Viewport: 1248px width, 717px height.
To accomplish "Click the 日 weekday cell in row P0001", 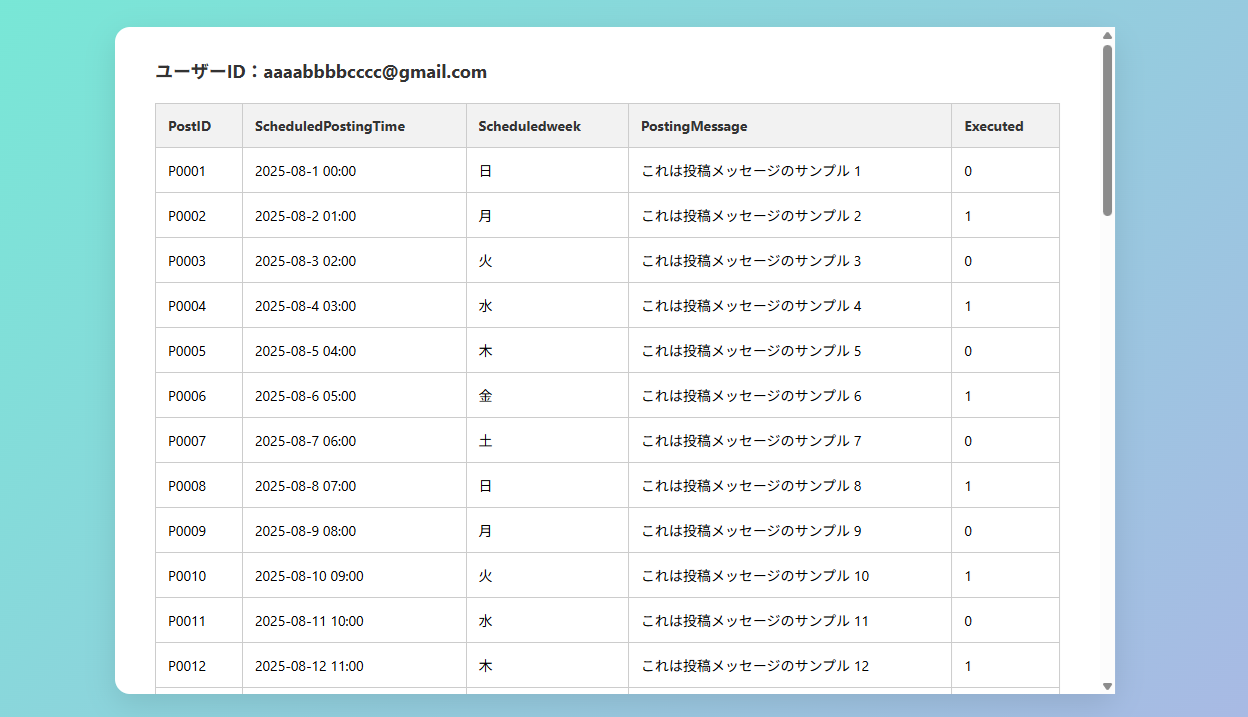I will coord(547,171).
